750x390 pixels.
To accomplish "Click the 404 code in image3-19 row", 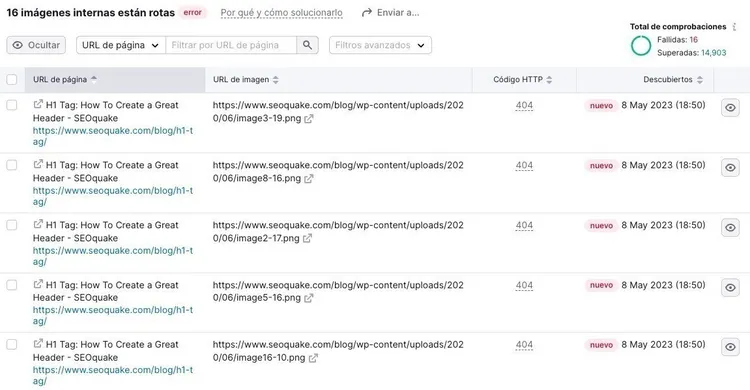I will pyautogui.click(x=524, y=105).
